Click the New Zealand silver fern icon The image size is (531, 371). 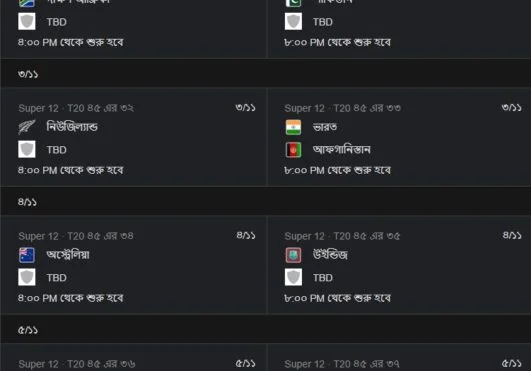[x=26, y=127]
